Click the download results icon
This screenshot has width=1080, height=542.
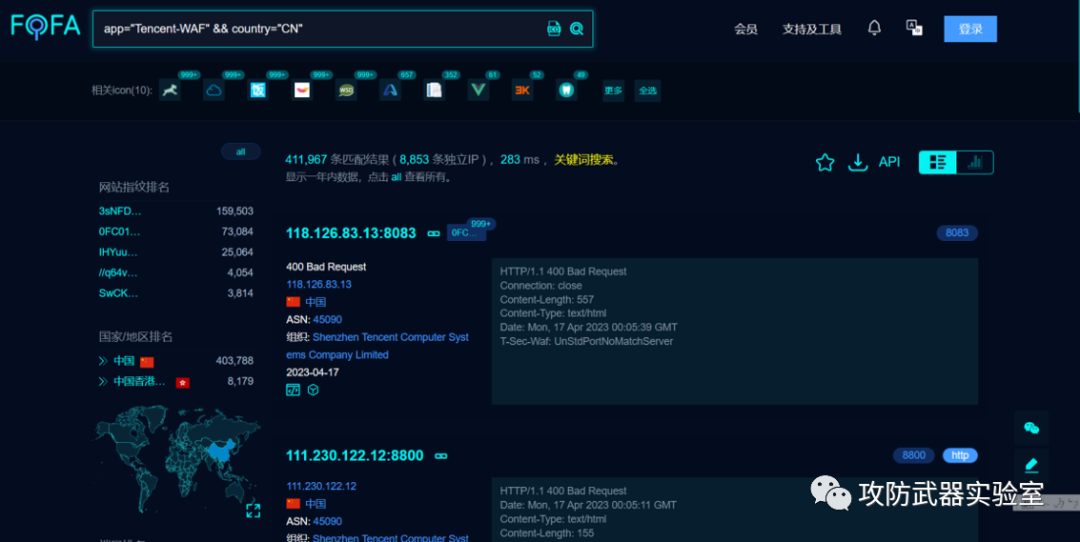(858, 163)
